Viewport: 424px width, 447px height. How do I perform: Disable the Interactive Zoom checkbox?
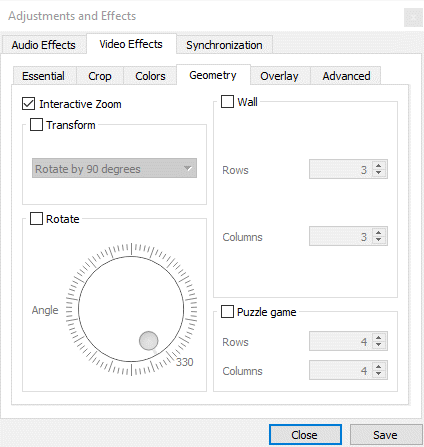pos(28,104)
